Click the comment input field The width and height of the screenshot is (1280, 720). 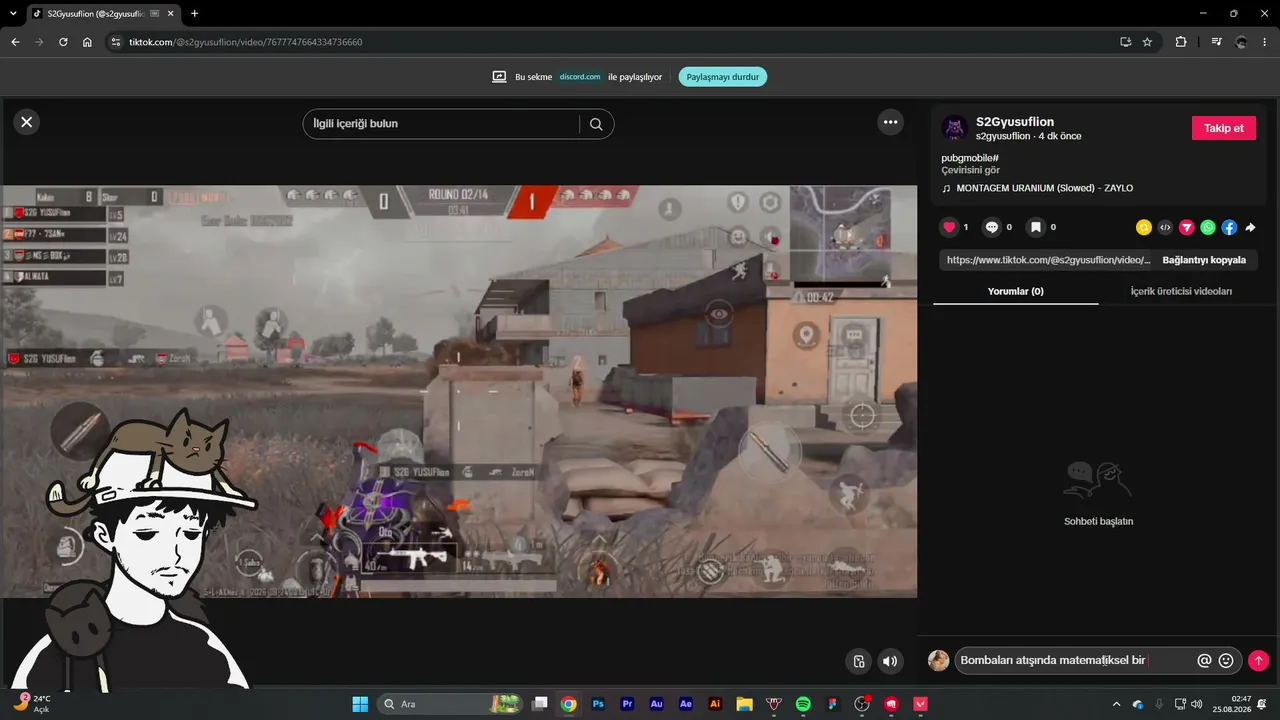[x=1075, y=660]
